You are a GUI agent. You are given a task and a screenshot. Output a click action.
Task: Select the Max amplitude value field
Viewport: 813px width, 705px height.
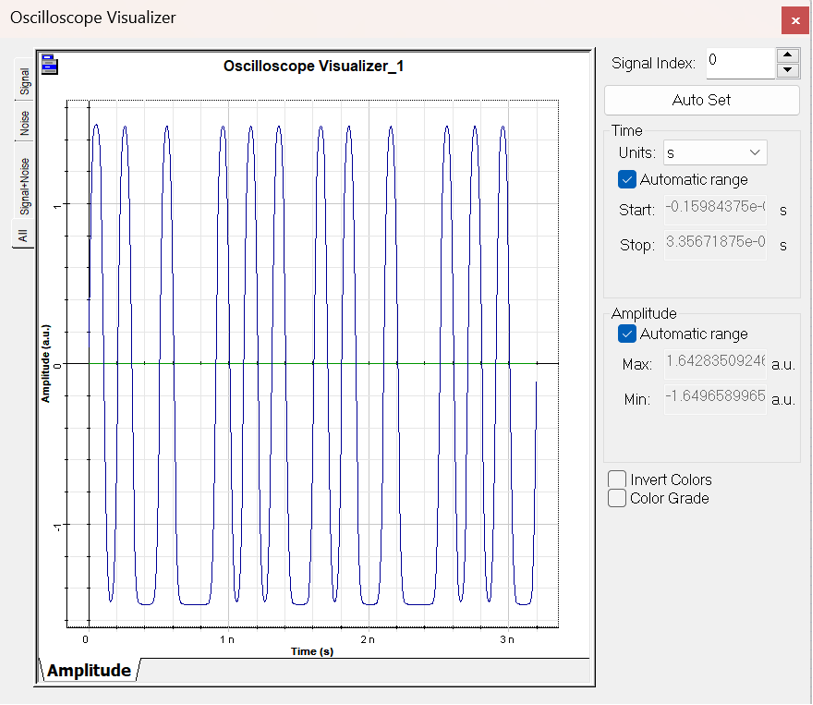click(x=714, y=364)
